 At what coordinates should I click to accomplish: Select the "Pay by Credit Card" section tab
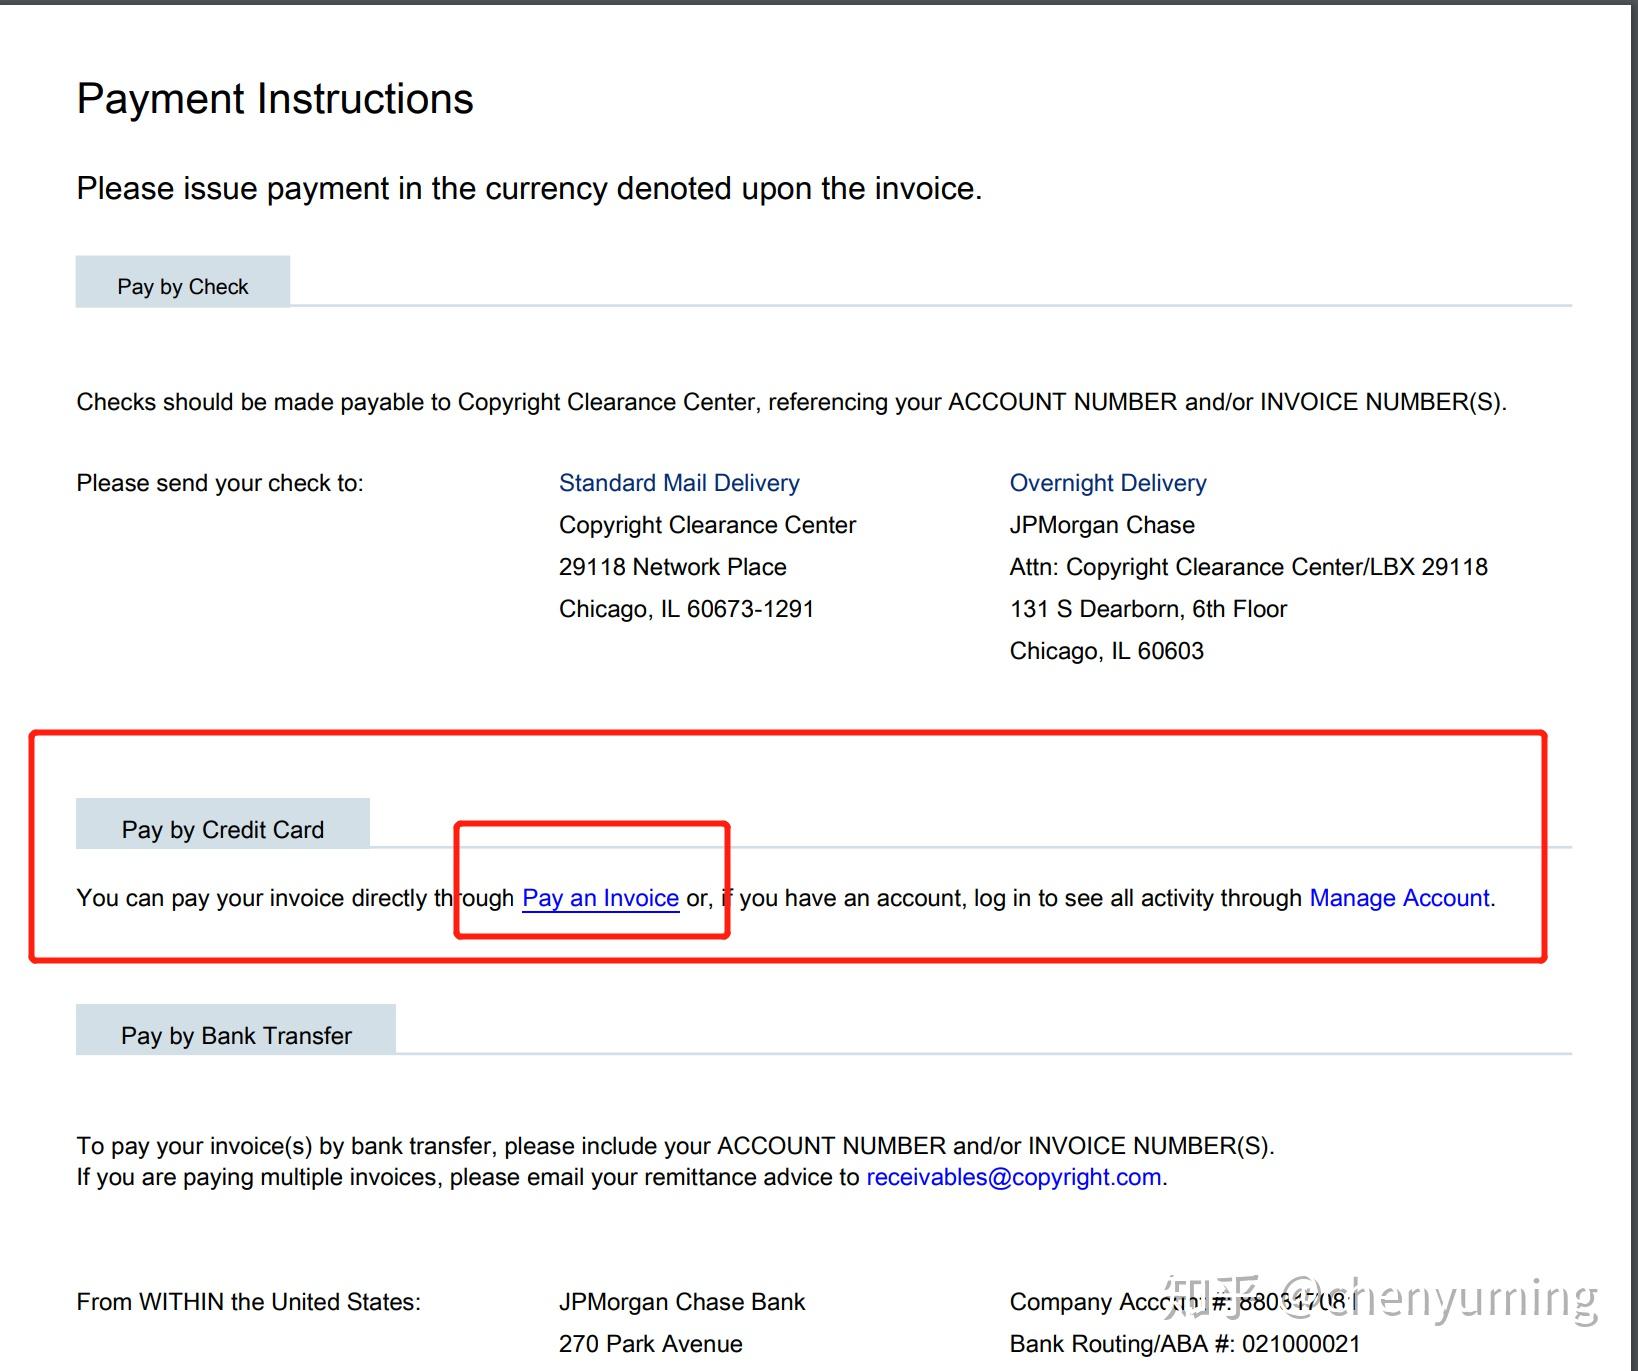pos(223,829)
